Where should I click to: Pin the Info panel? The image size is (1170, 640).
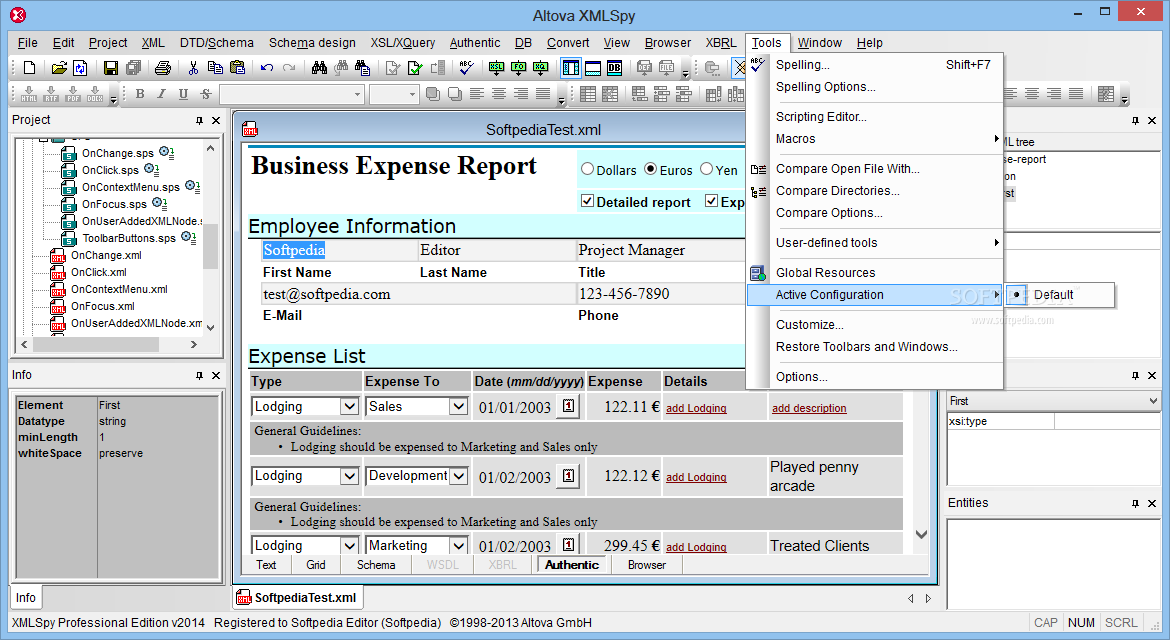[199, 375]
